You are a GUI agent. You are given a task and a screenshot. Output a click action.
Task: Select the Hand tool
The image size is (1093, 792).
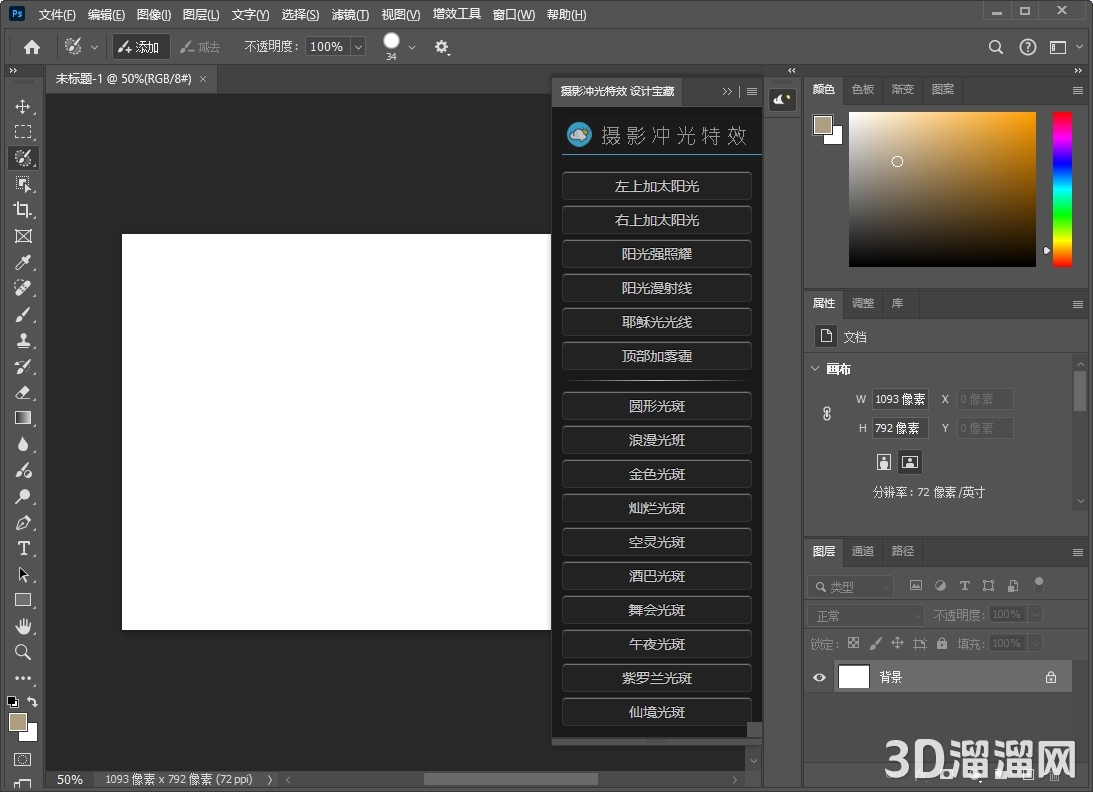23,626
